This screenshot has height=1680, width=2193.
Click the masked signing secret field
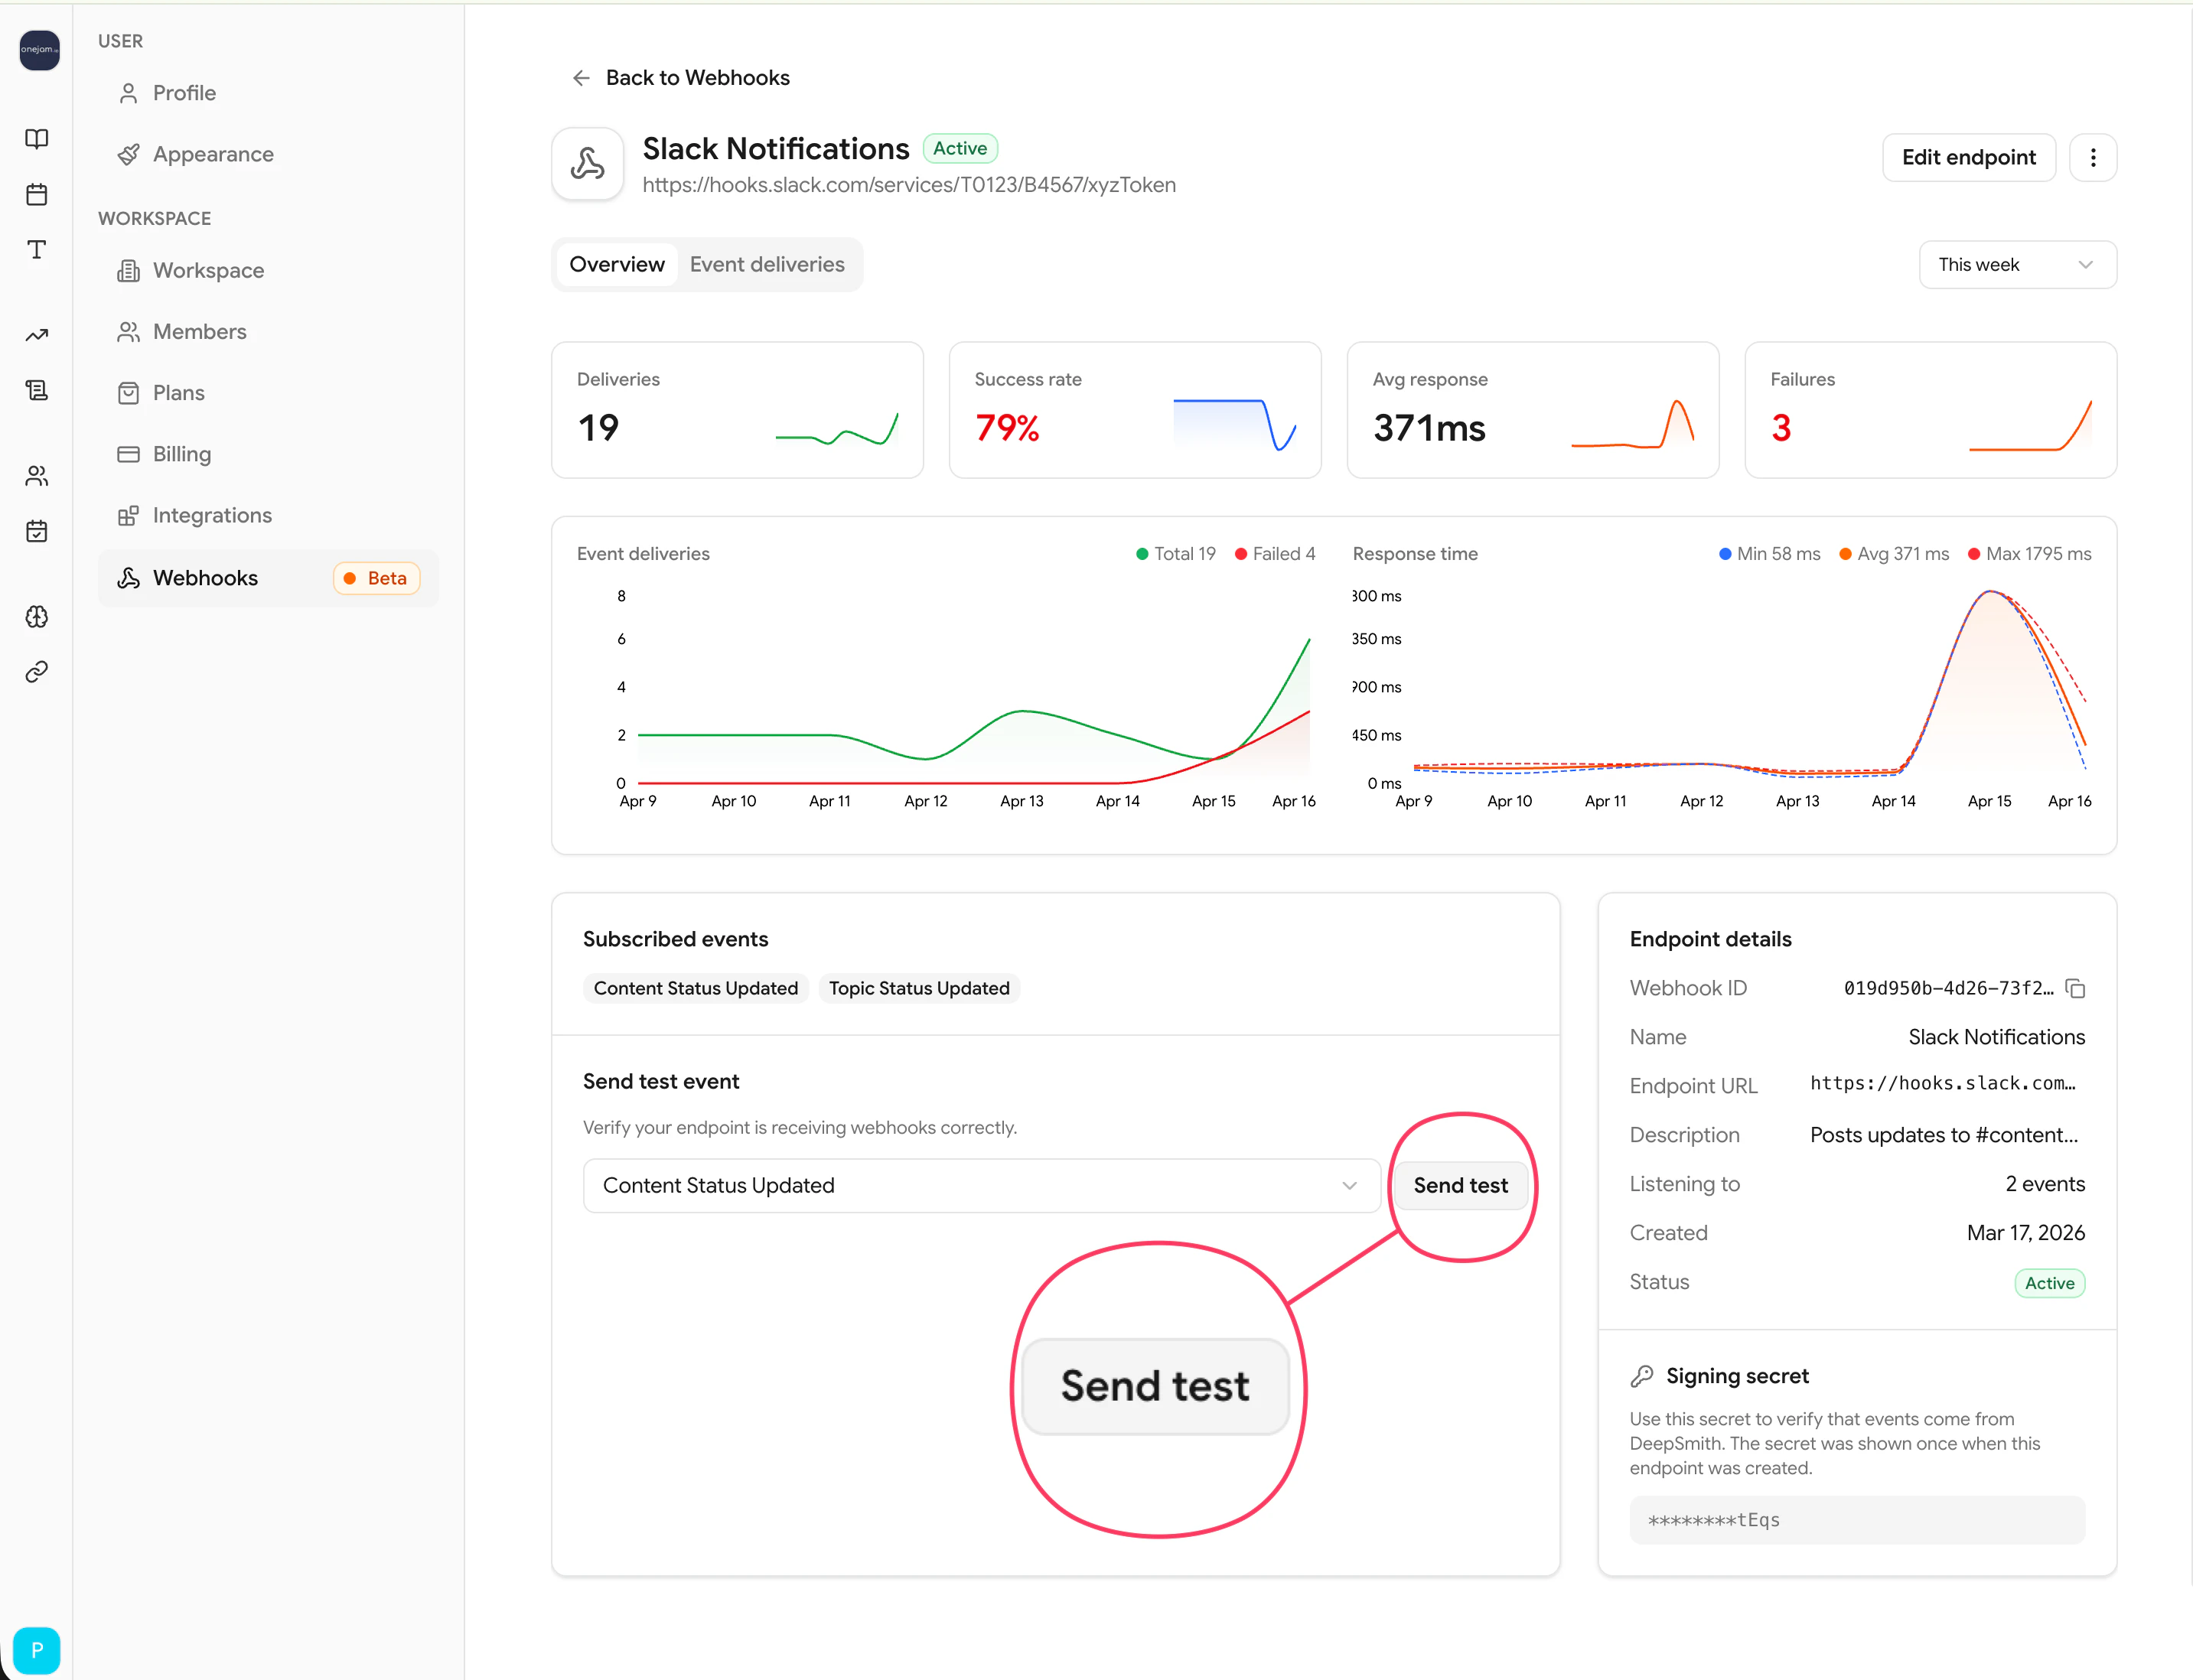click(1856, 1519)
